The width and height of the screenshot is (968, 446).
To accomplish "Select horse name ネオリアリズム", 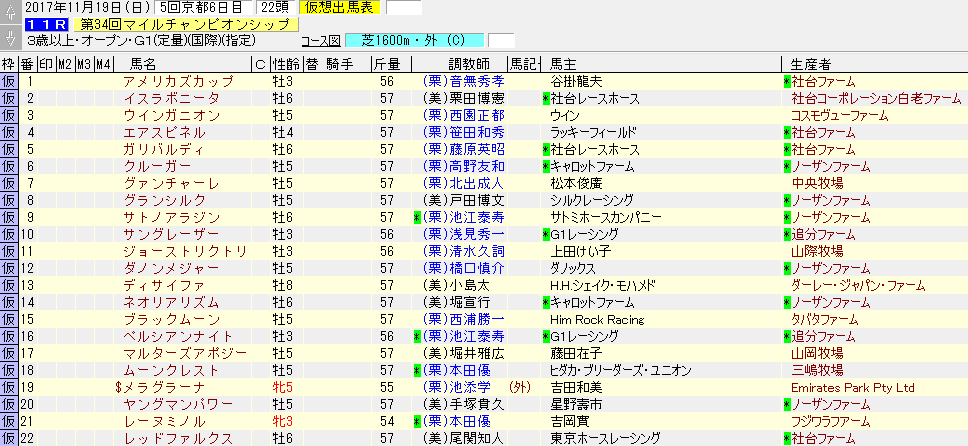I will coord(171,302).
